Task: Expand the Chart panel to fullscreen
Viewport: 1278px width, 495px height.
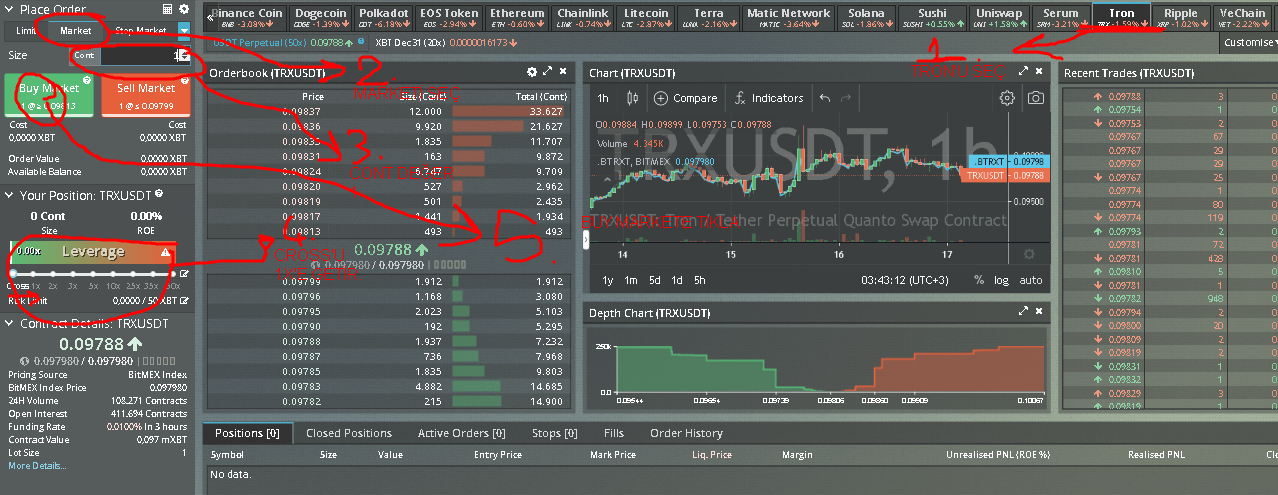Action: (1023, 72)
